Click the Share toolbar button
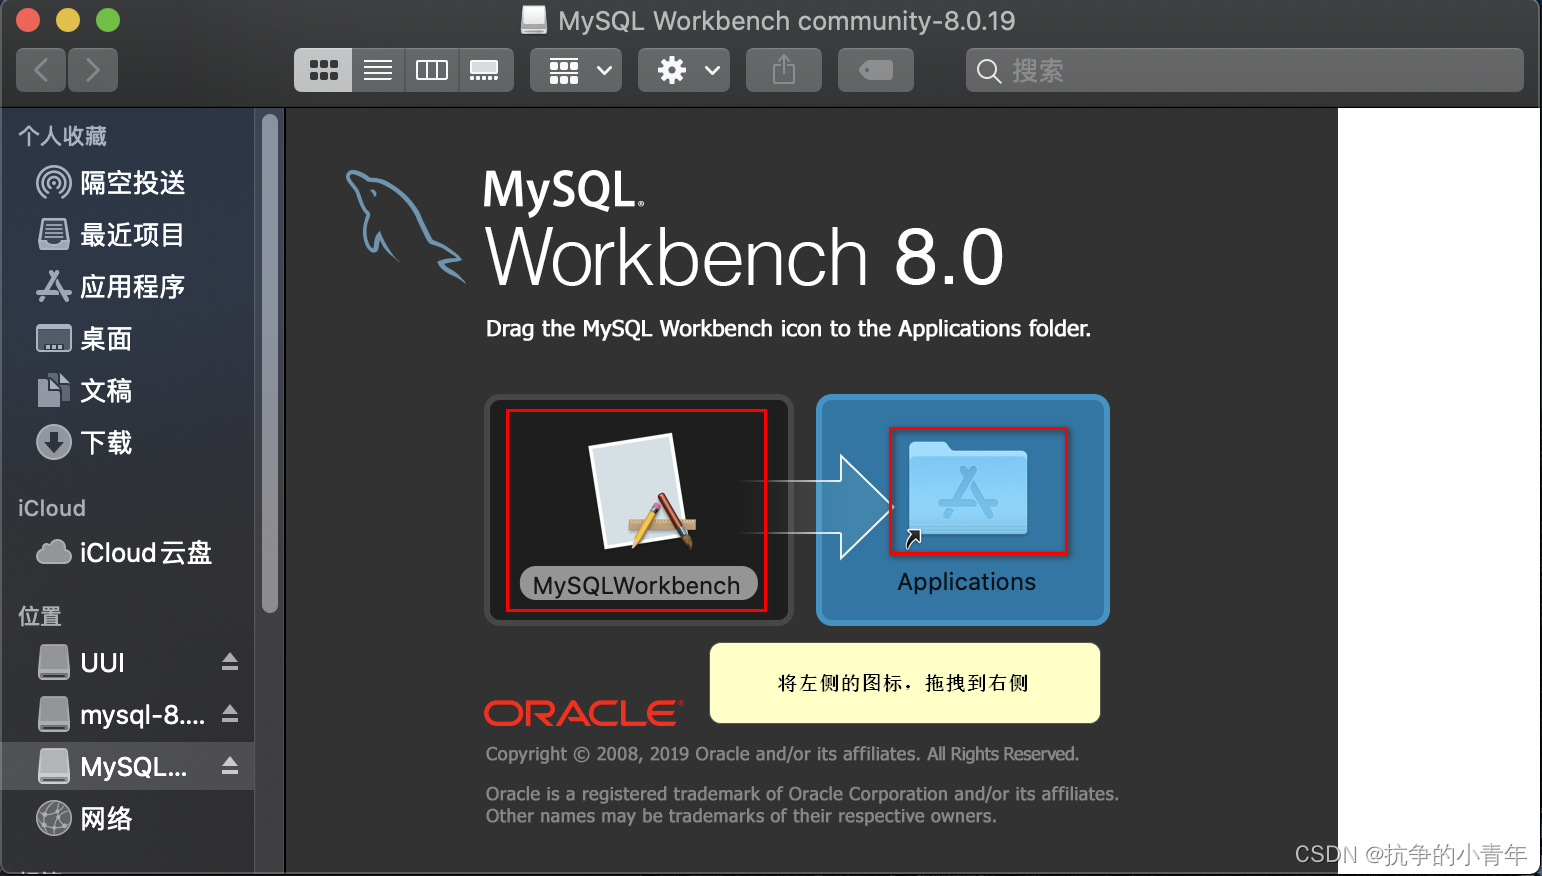1542x876 pixels. (x=784, y=70)
